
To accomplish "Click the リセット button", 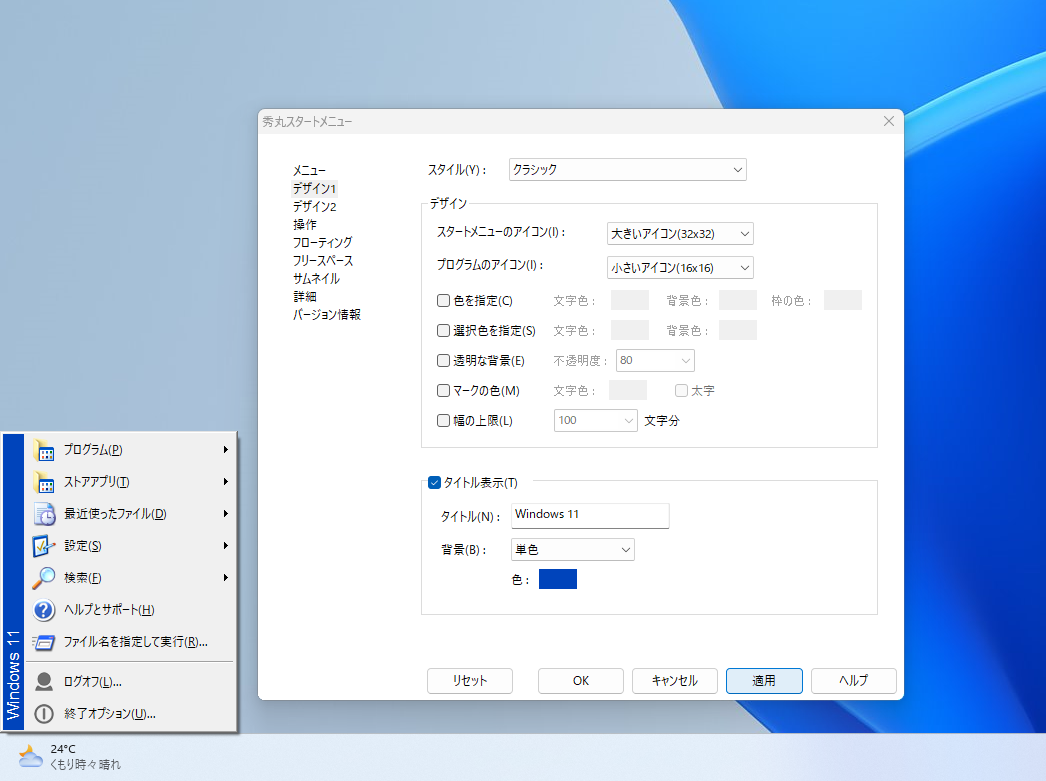I will pyautogui.click(x=470, y=680).
